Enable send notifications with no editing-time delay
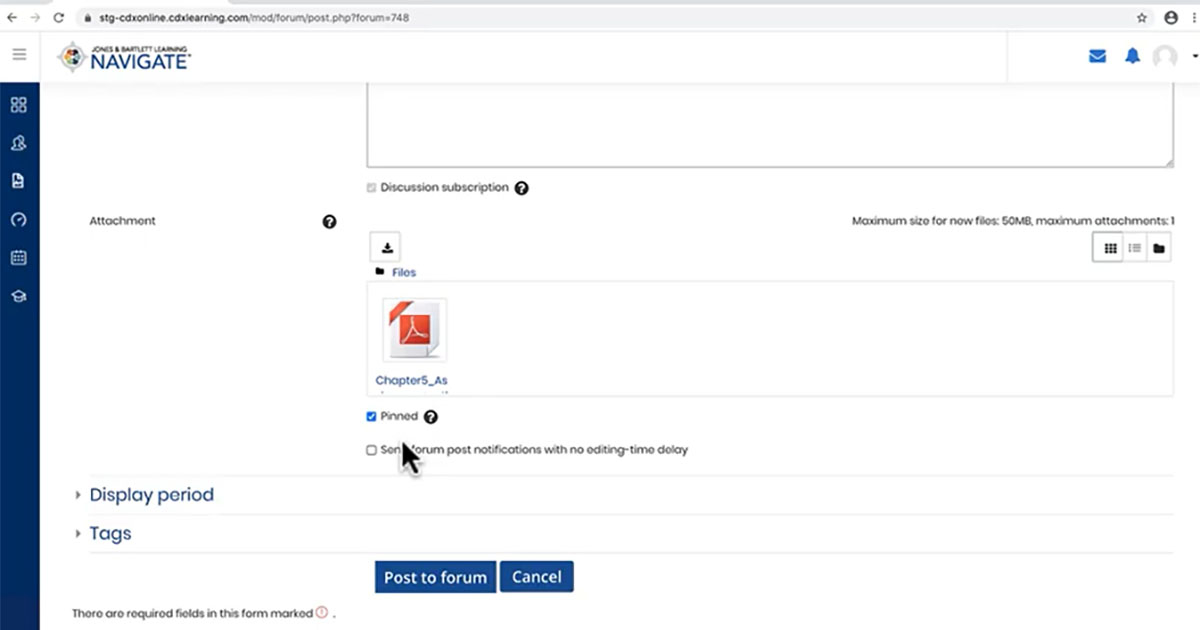This screenshot has width=1200, height=630. tap(372, 450)
